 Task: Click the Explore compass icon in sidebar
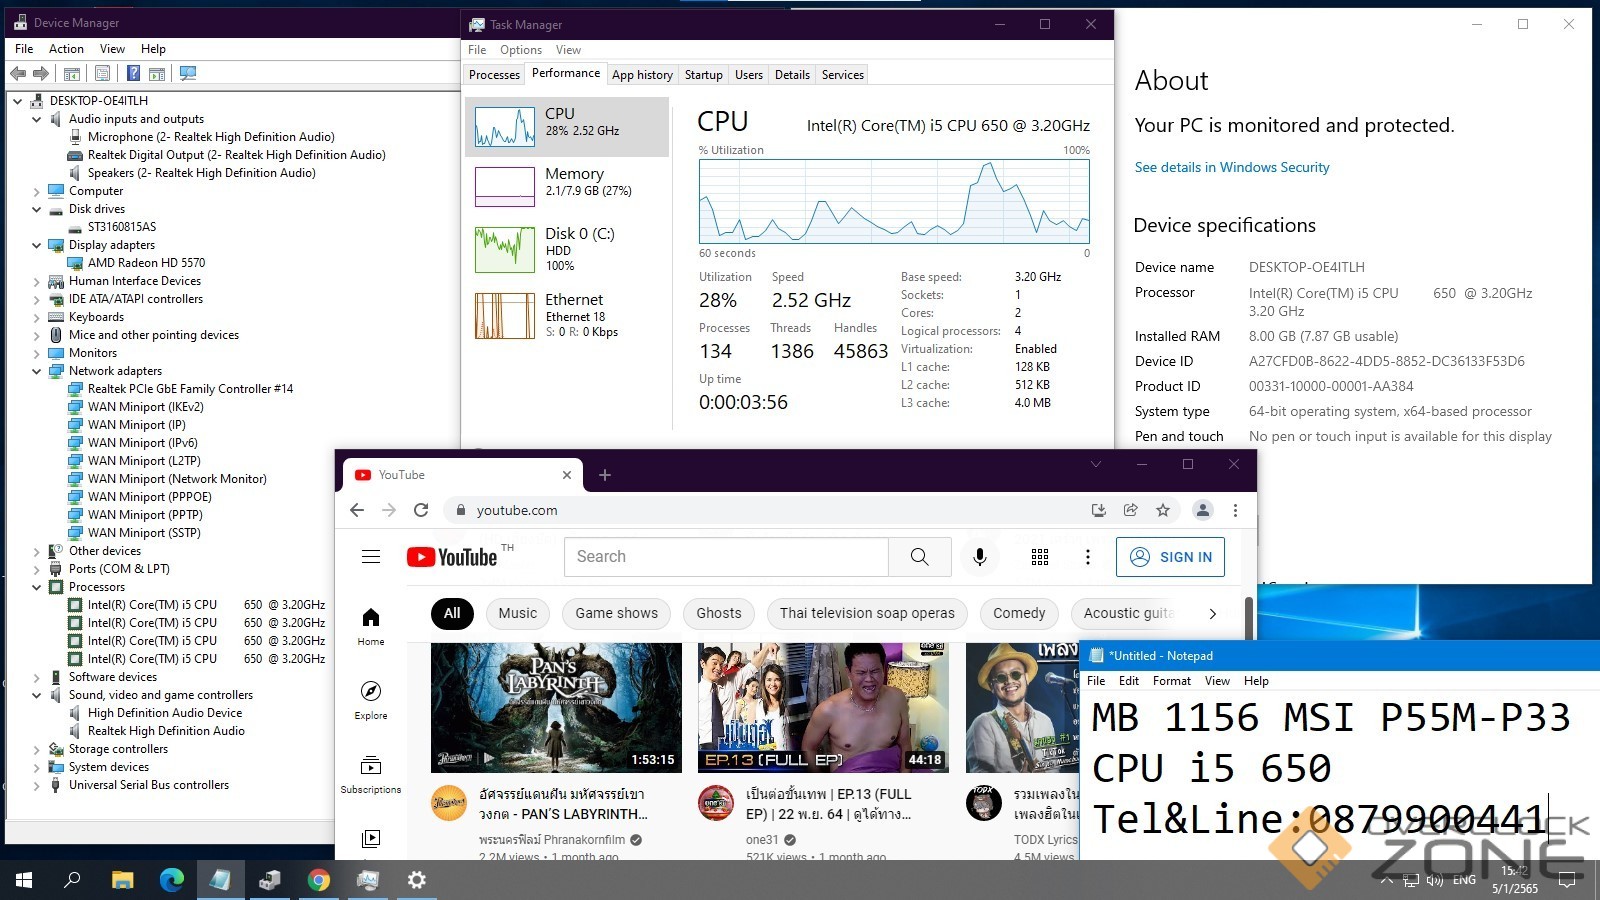click(x=371, y=692)
